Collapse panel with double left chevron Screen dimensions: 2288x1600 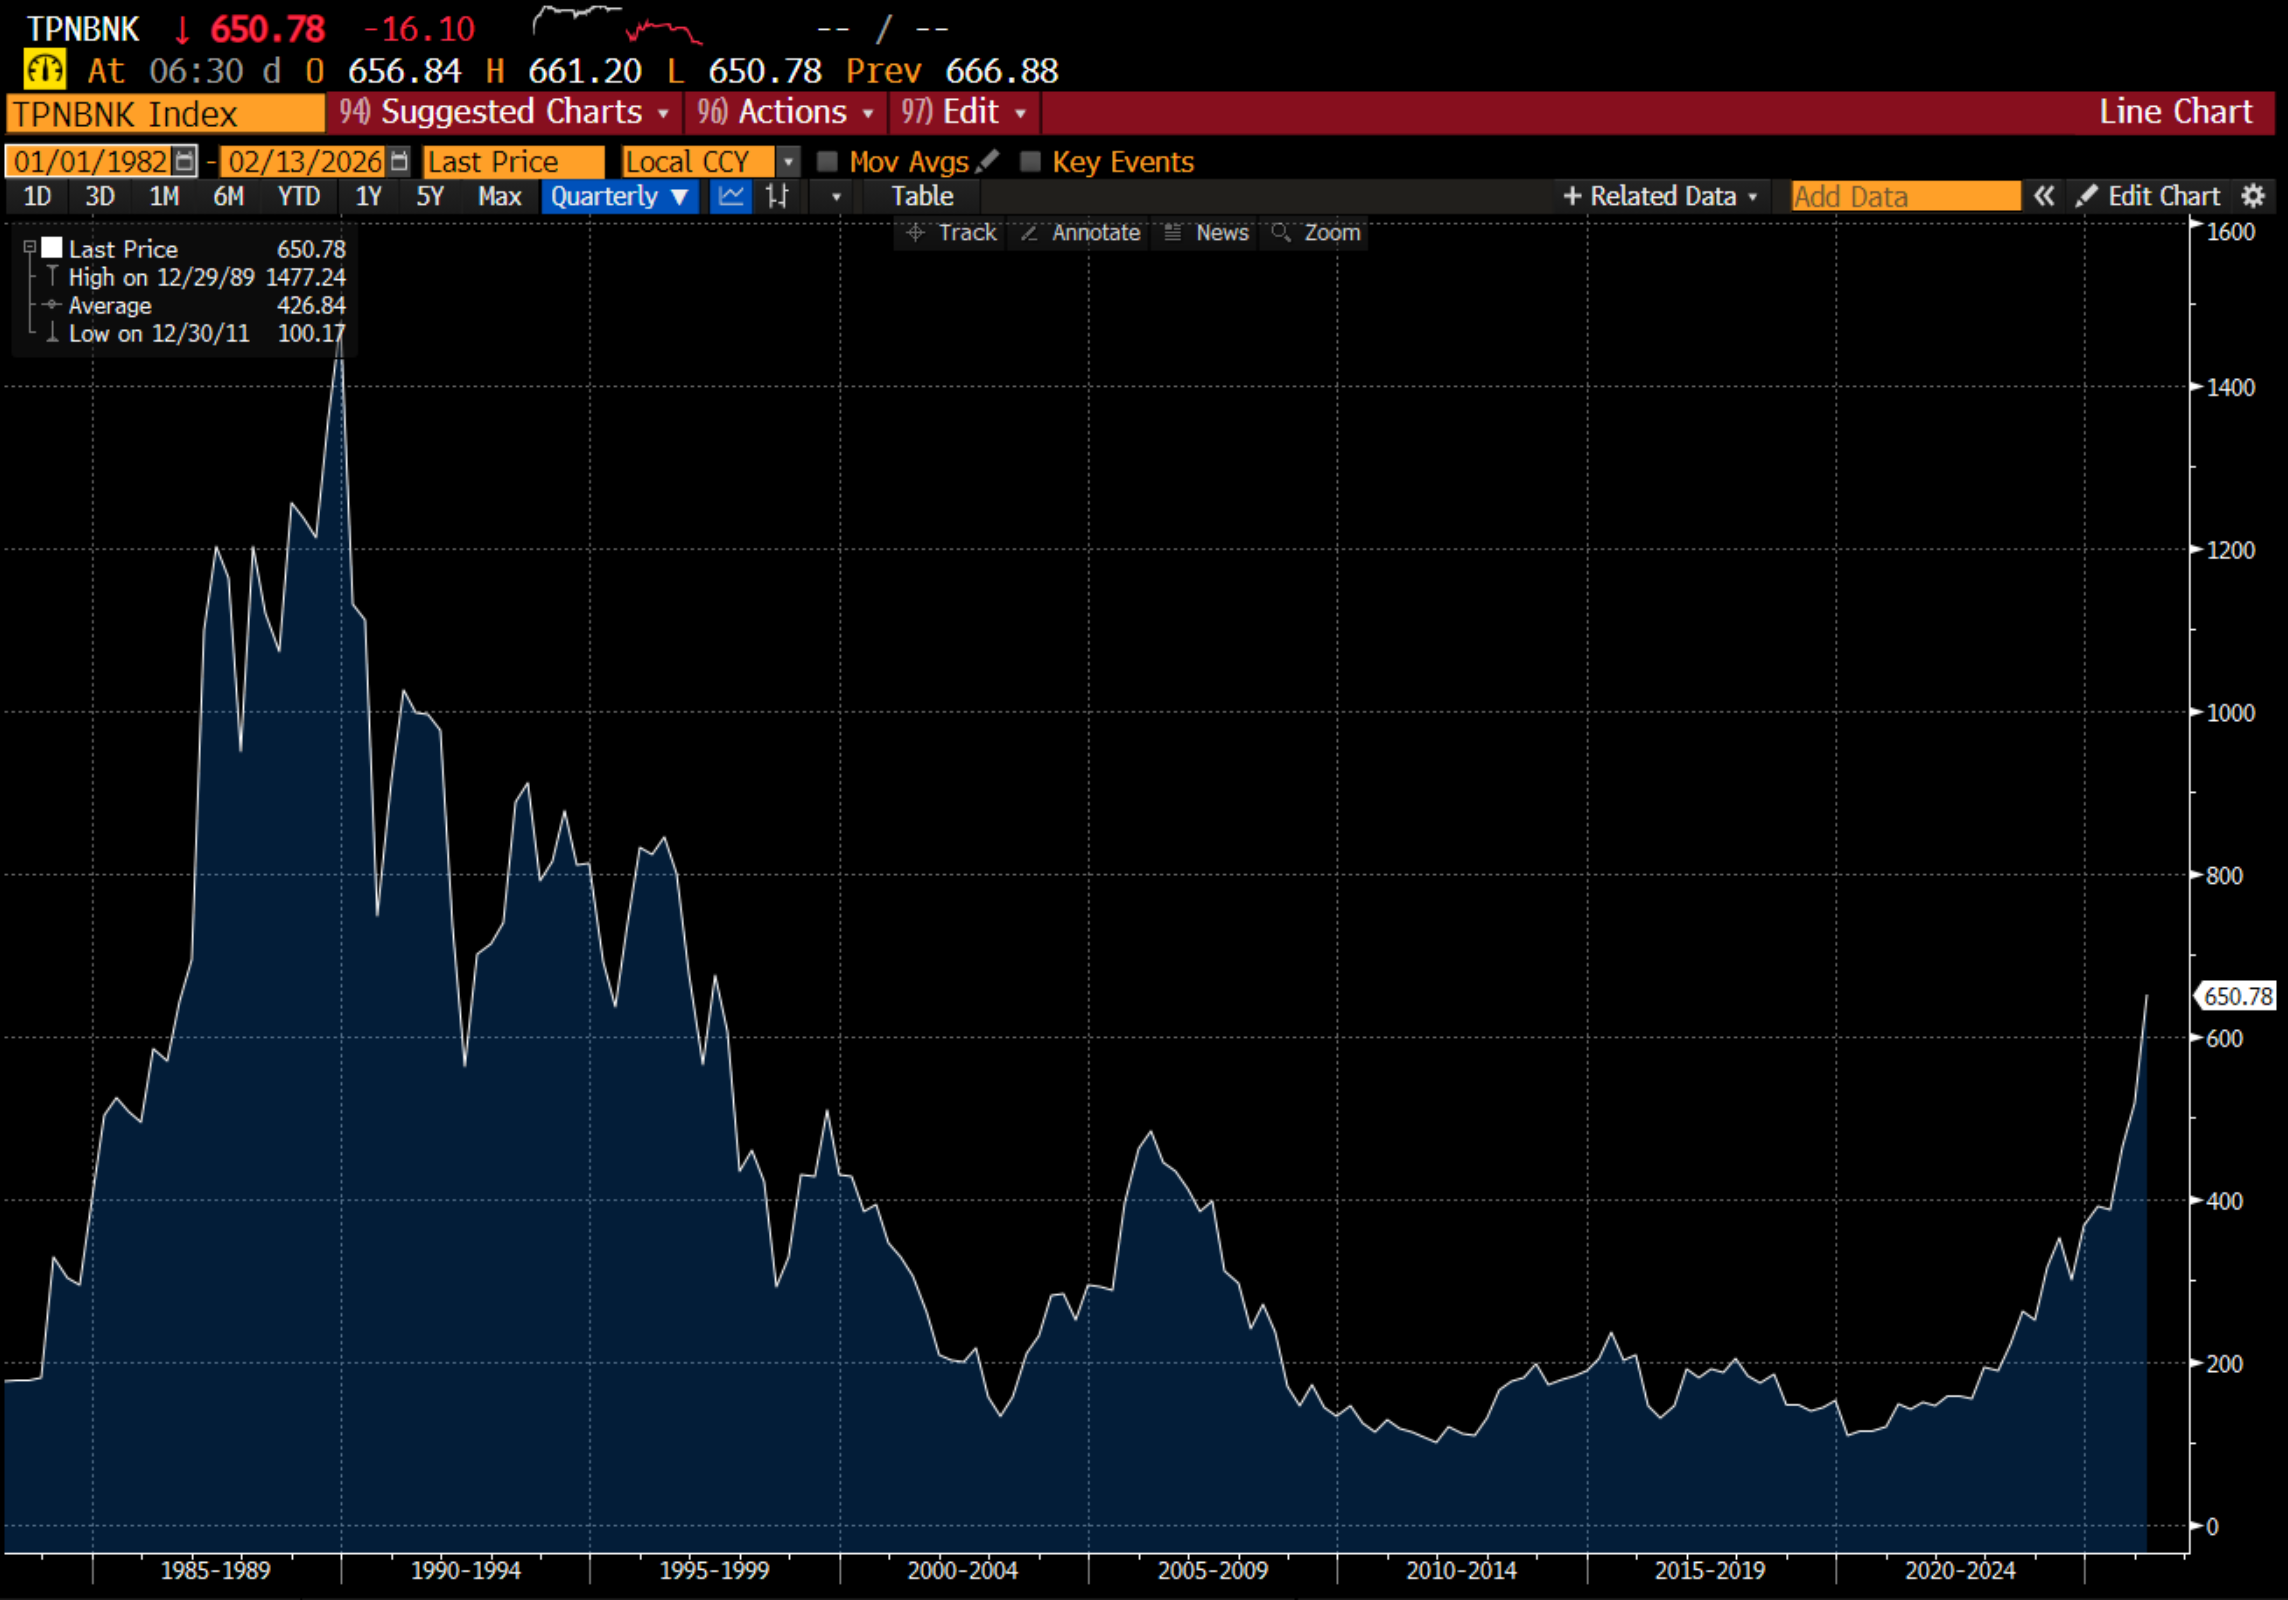tap(2044, 196)
